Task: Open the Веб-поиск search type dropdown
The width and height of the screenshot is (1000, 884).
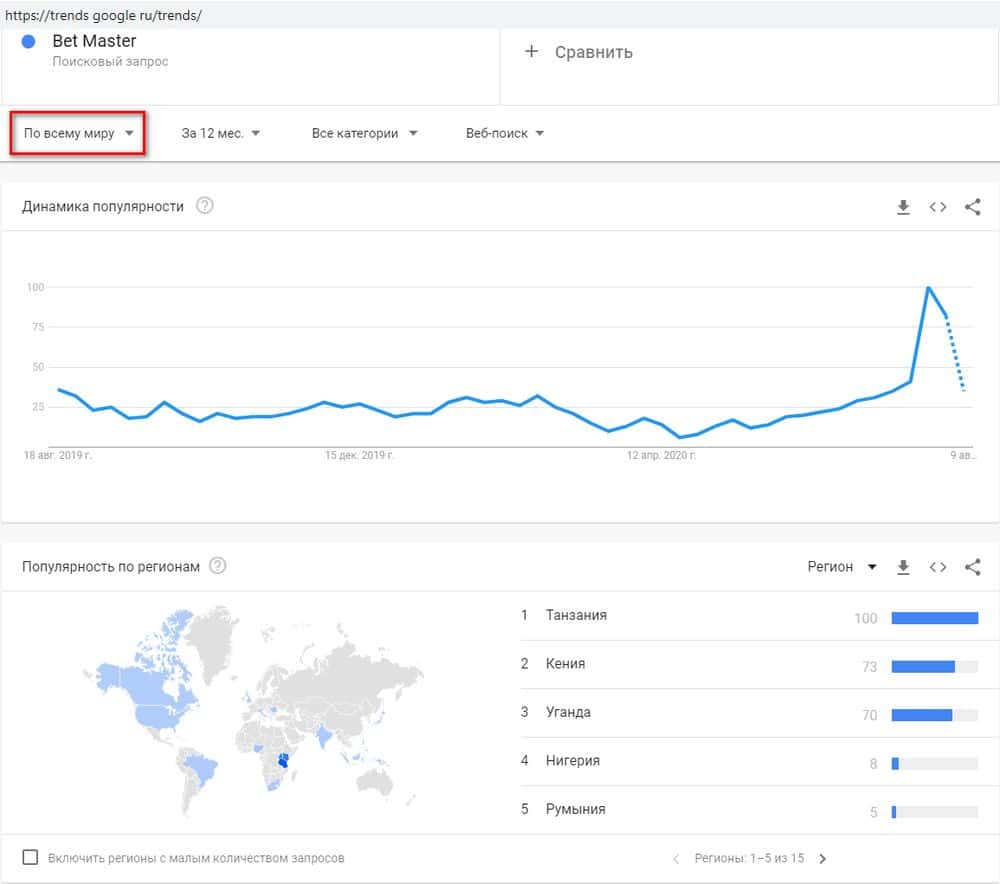Action: pos(505,133)
